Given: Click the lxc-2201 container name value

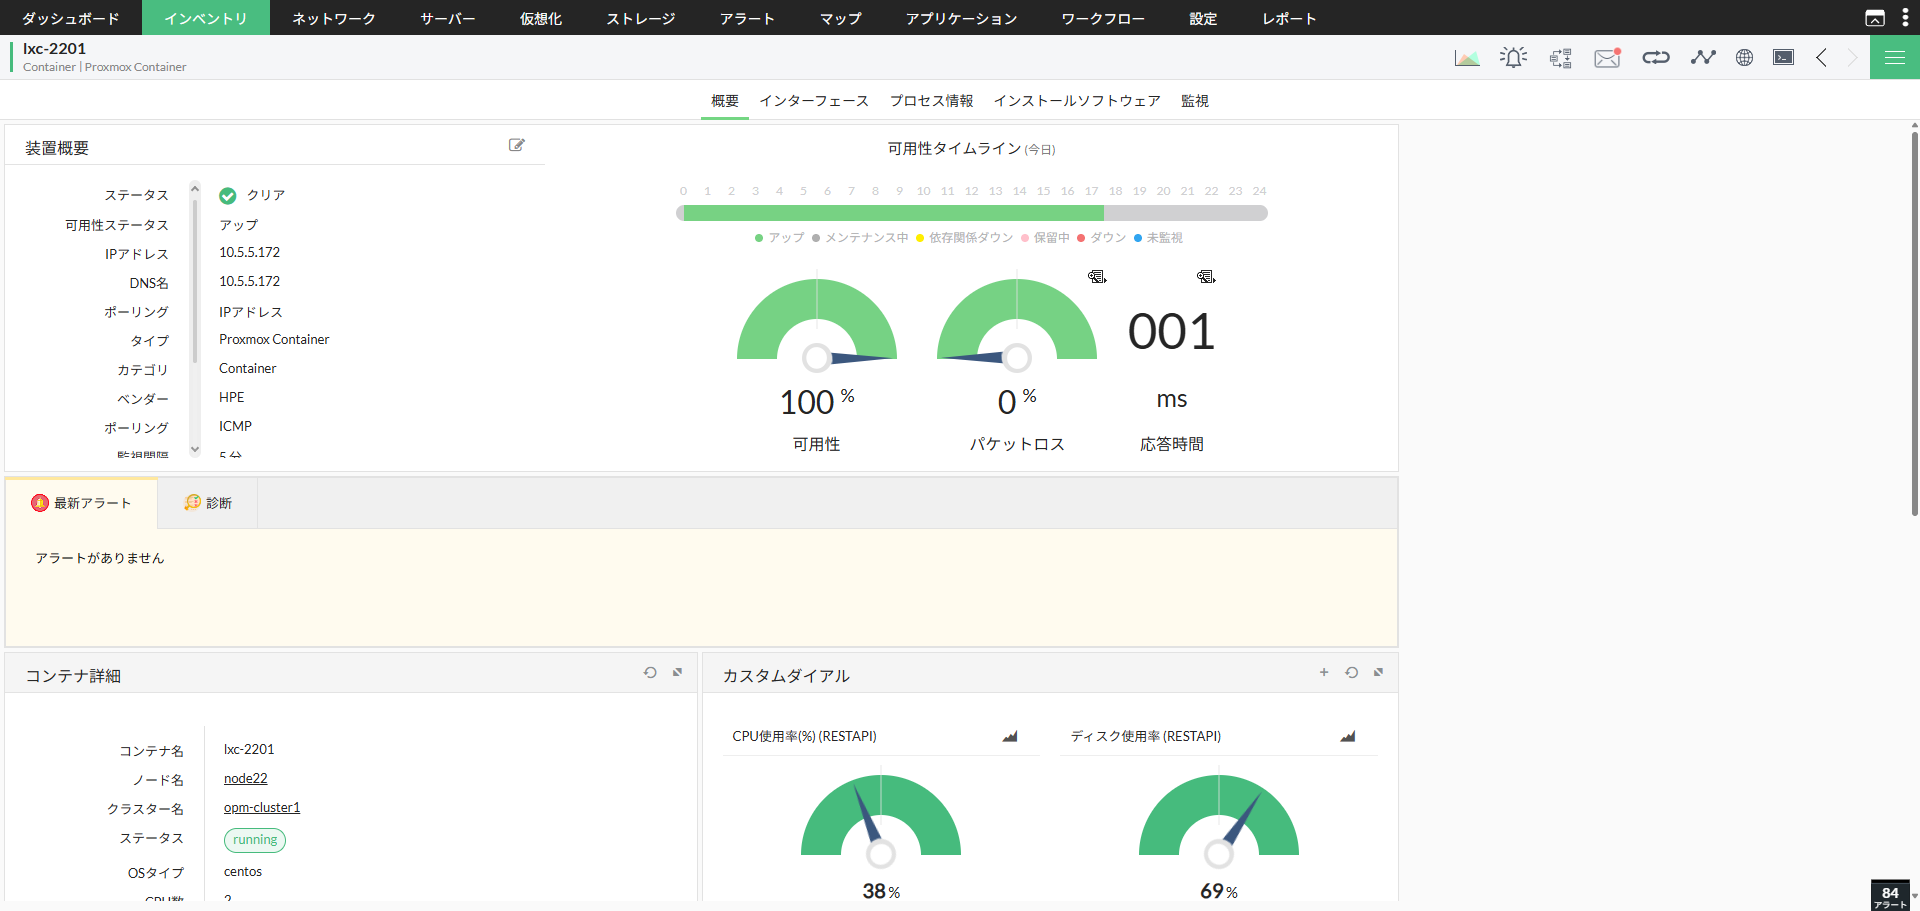Looking at the screenshot, I should [249, 750].
